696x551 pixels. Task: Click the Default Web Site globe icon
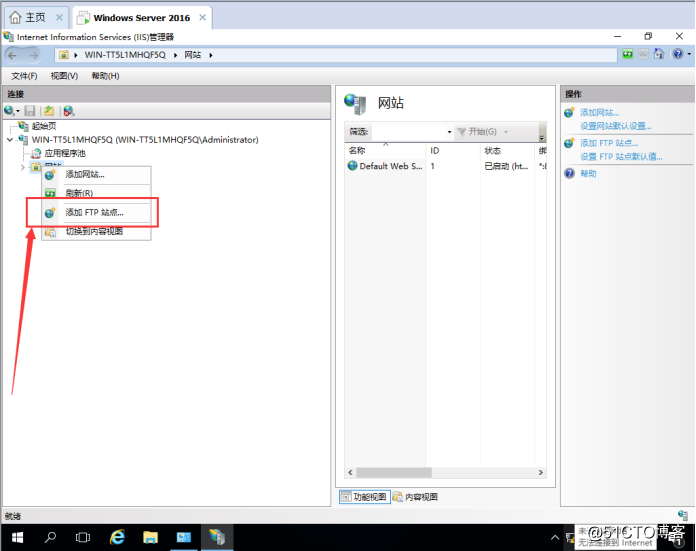352,166
